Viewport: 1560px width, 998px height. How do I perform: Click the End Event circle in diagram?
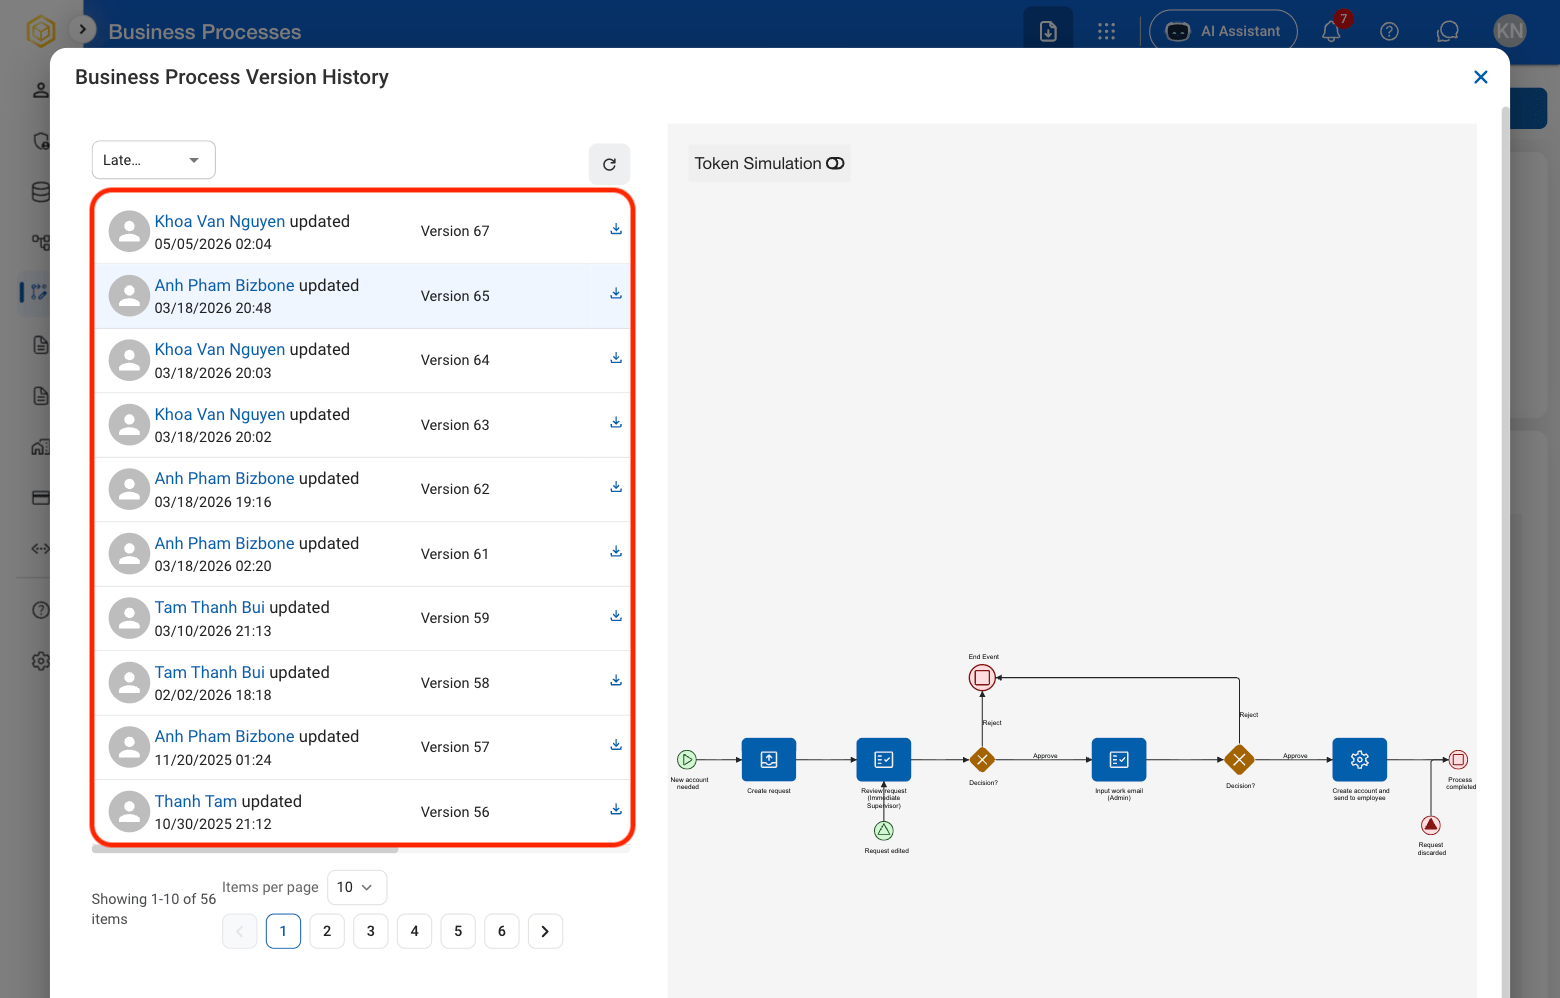pyautogui.click(x=982, y=678)
